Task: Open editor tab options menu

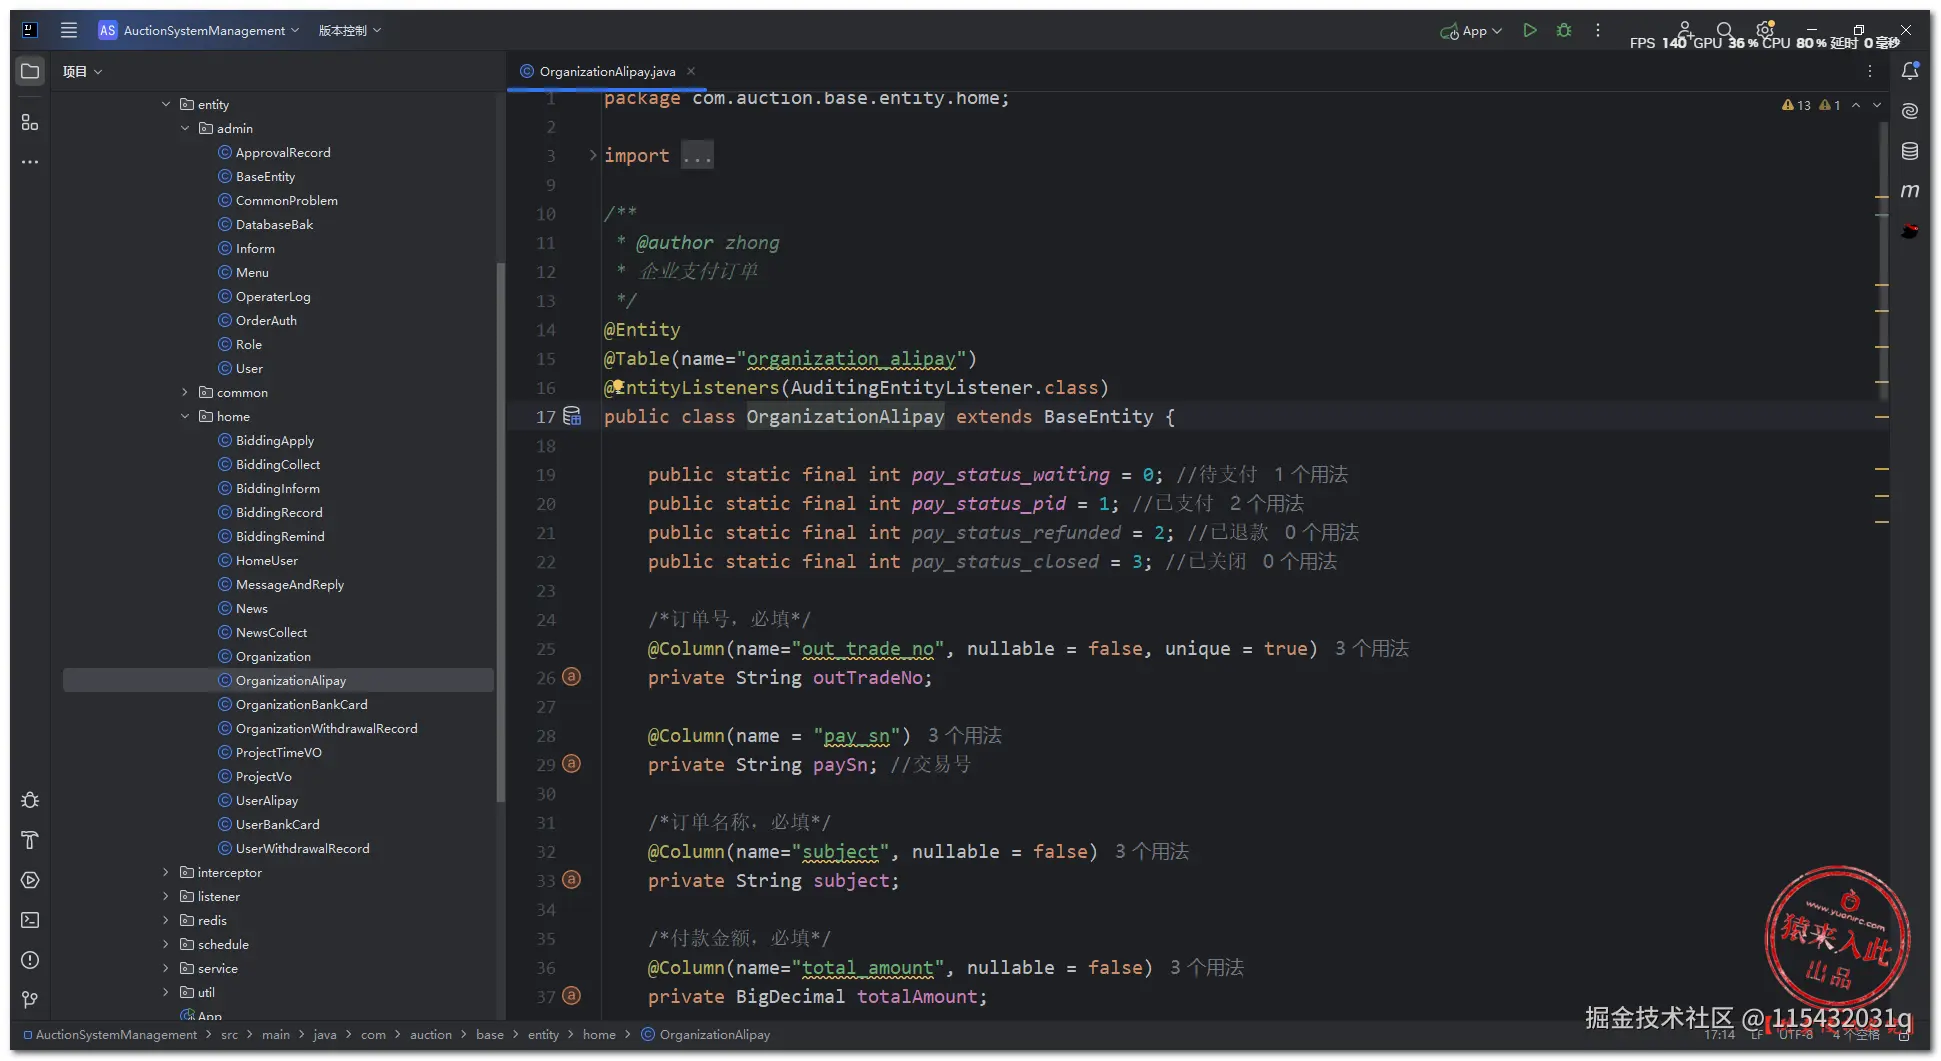Action: (1870, 71)
